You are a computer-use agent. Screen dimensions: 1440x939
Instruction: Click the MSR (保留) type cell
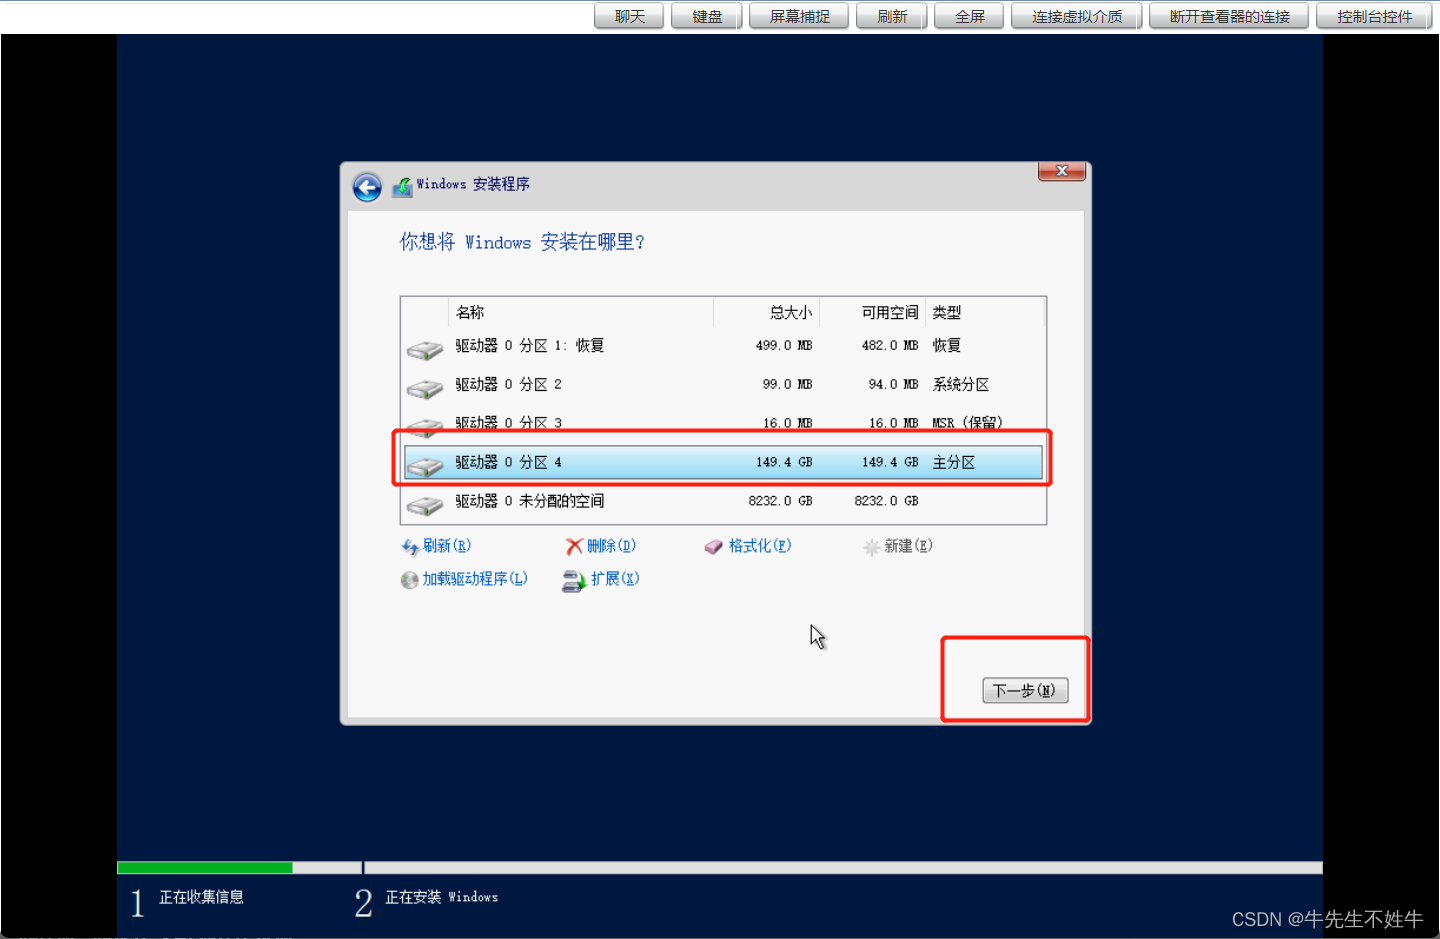click(967, 423)
